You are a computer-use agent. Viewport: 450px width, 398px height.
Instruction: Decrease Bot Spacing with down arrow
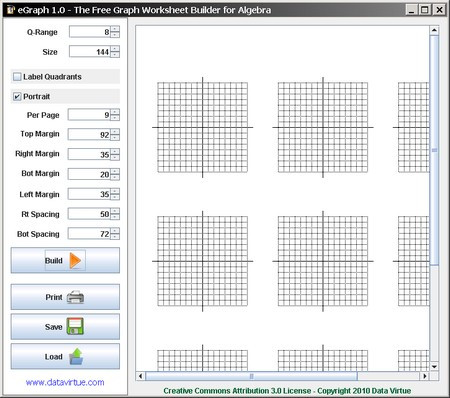click(x=115, y=236)
